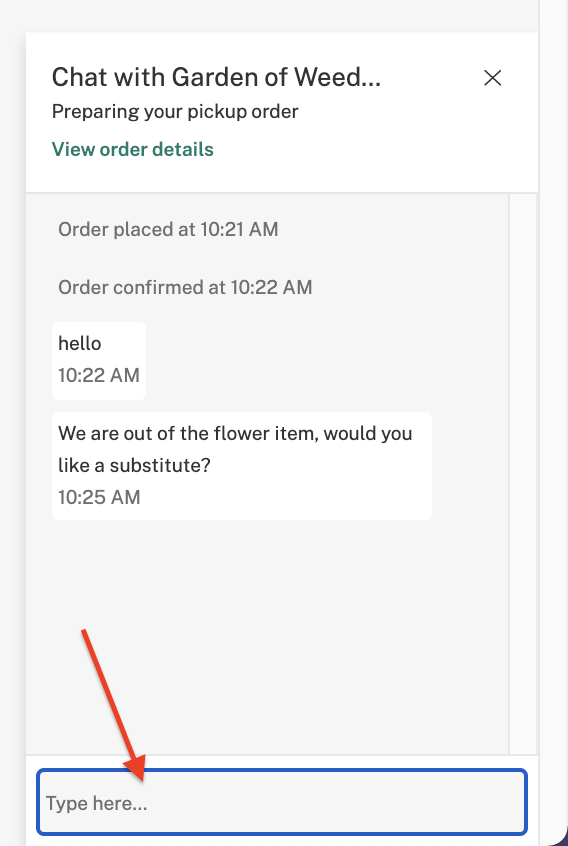Click the hello message bubble

99,360
